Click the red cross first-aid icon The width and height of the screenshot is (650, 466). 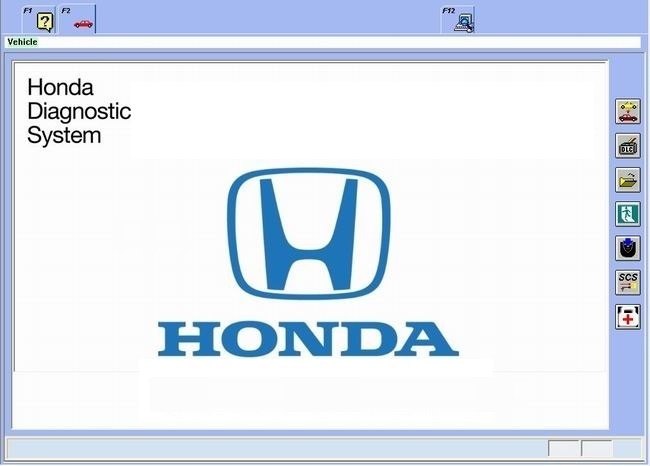coord(628,317)
